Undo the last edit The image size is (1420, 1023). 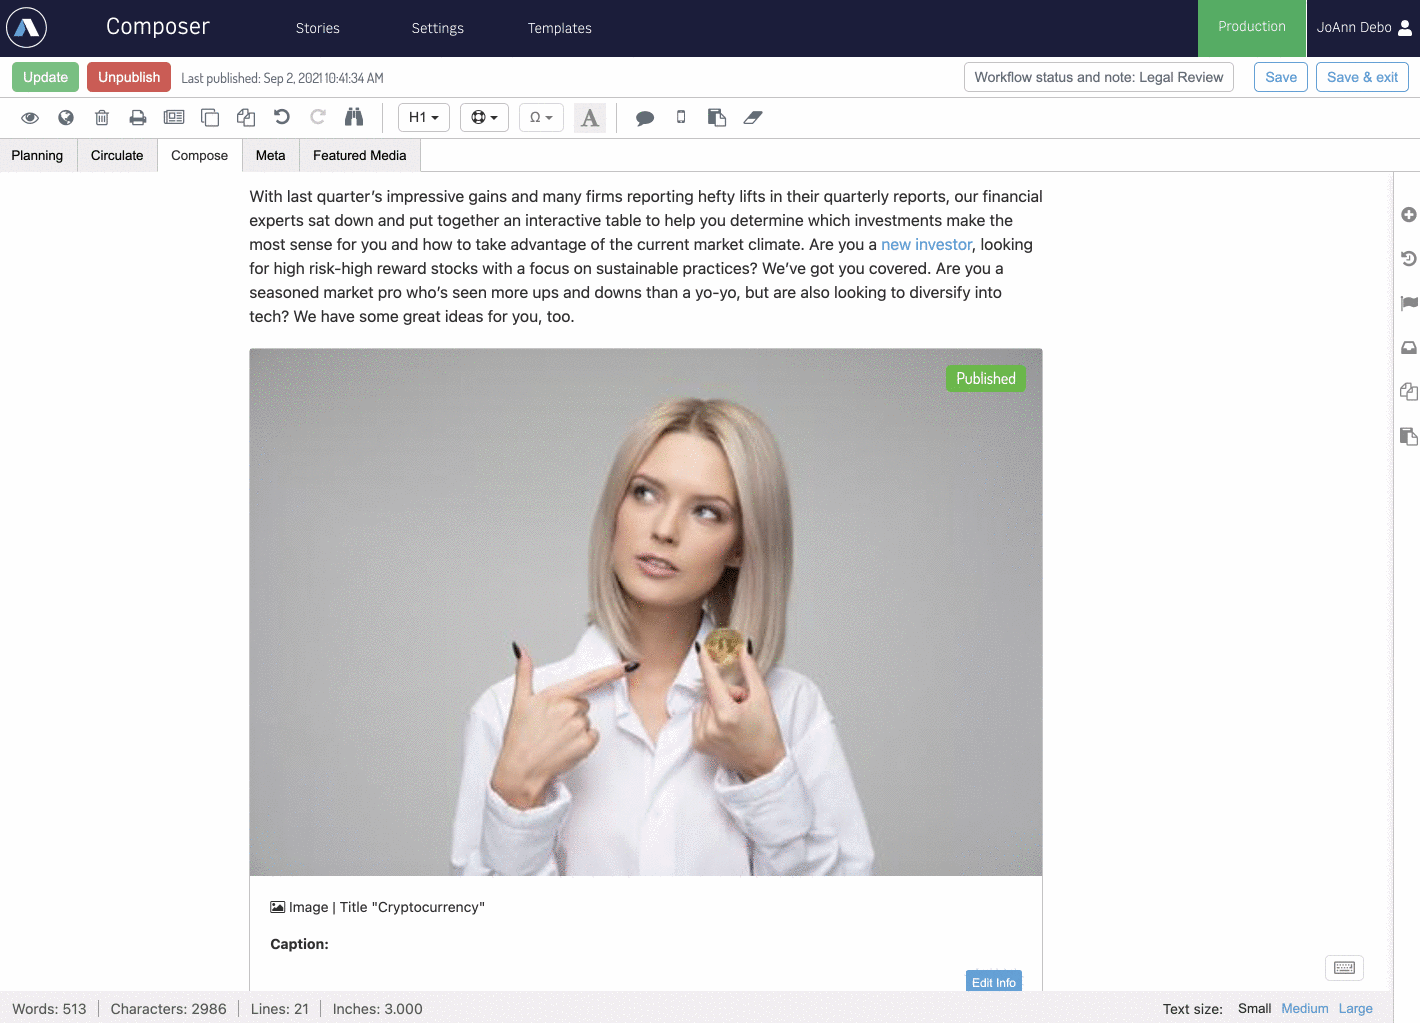click(x=282, y=117)
